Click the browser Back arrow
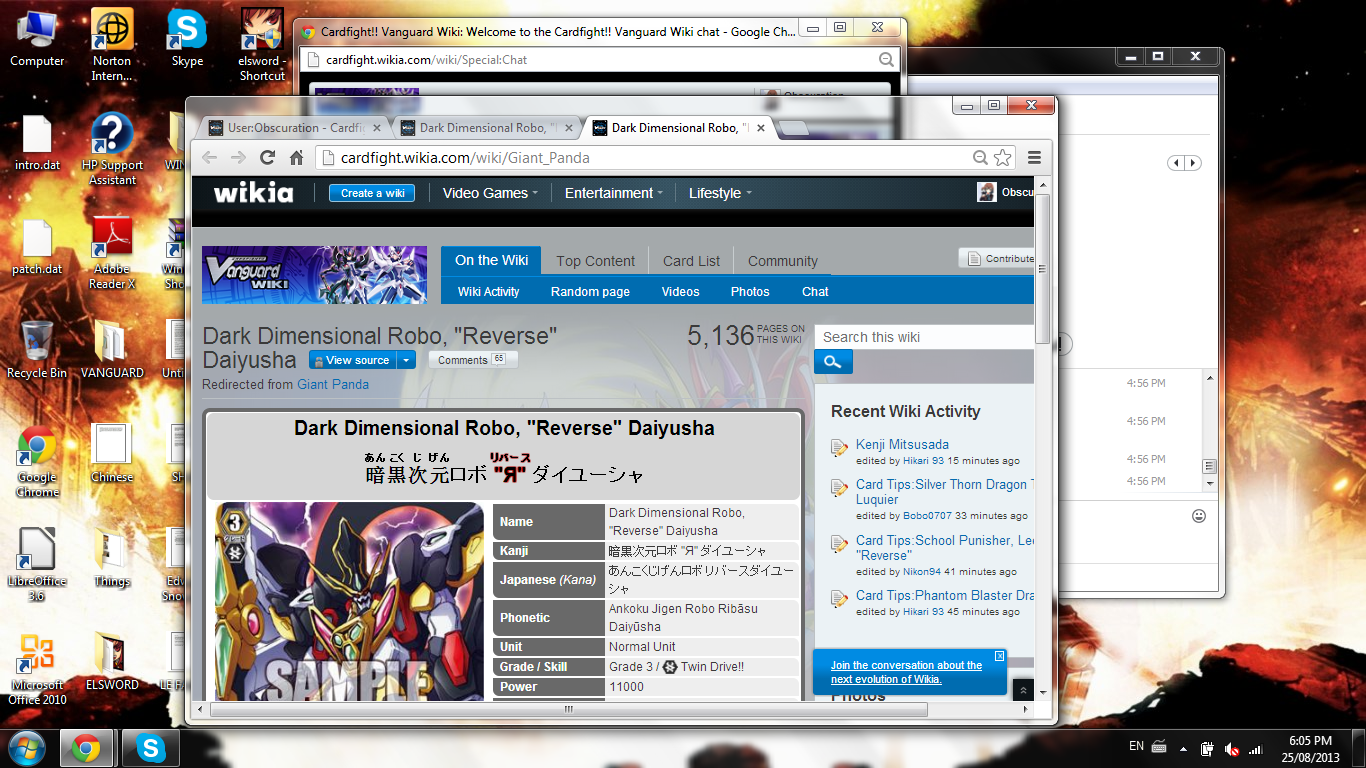Image resolution: width=1366 pixels, height=768 pixels. (209, 157)
